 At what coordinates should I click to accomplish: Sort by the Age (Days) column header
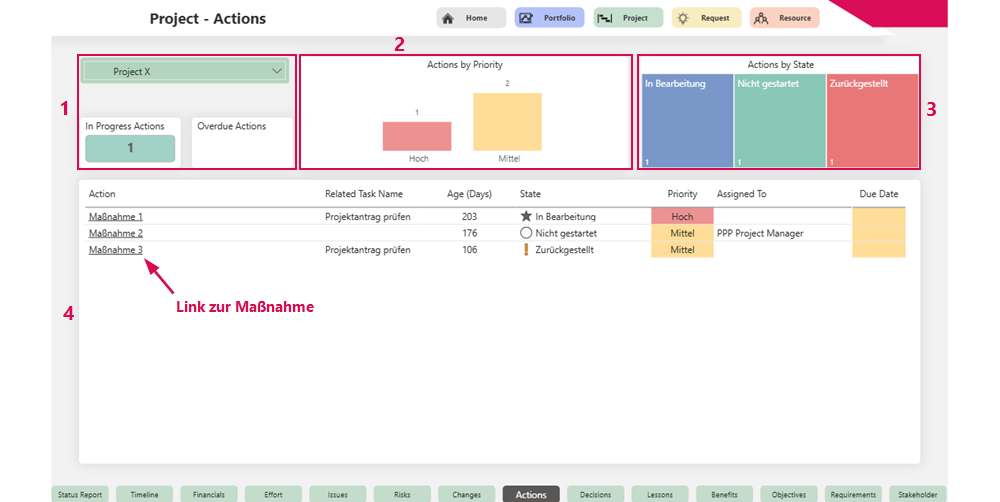pyautogui.click(x=469, y=194)
